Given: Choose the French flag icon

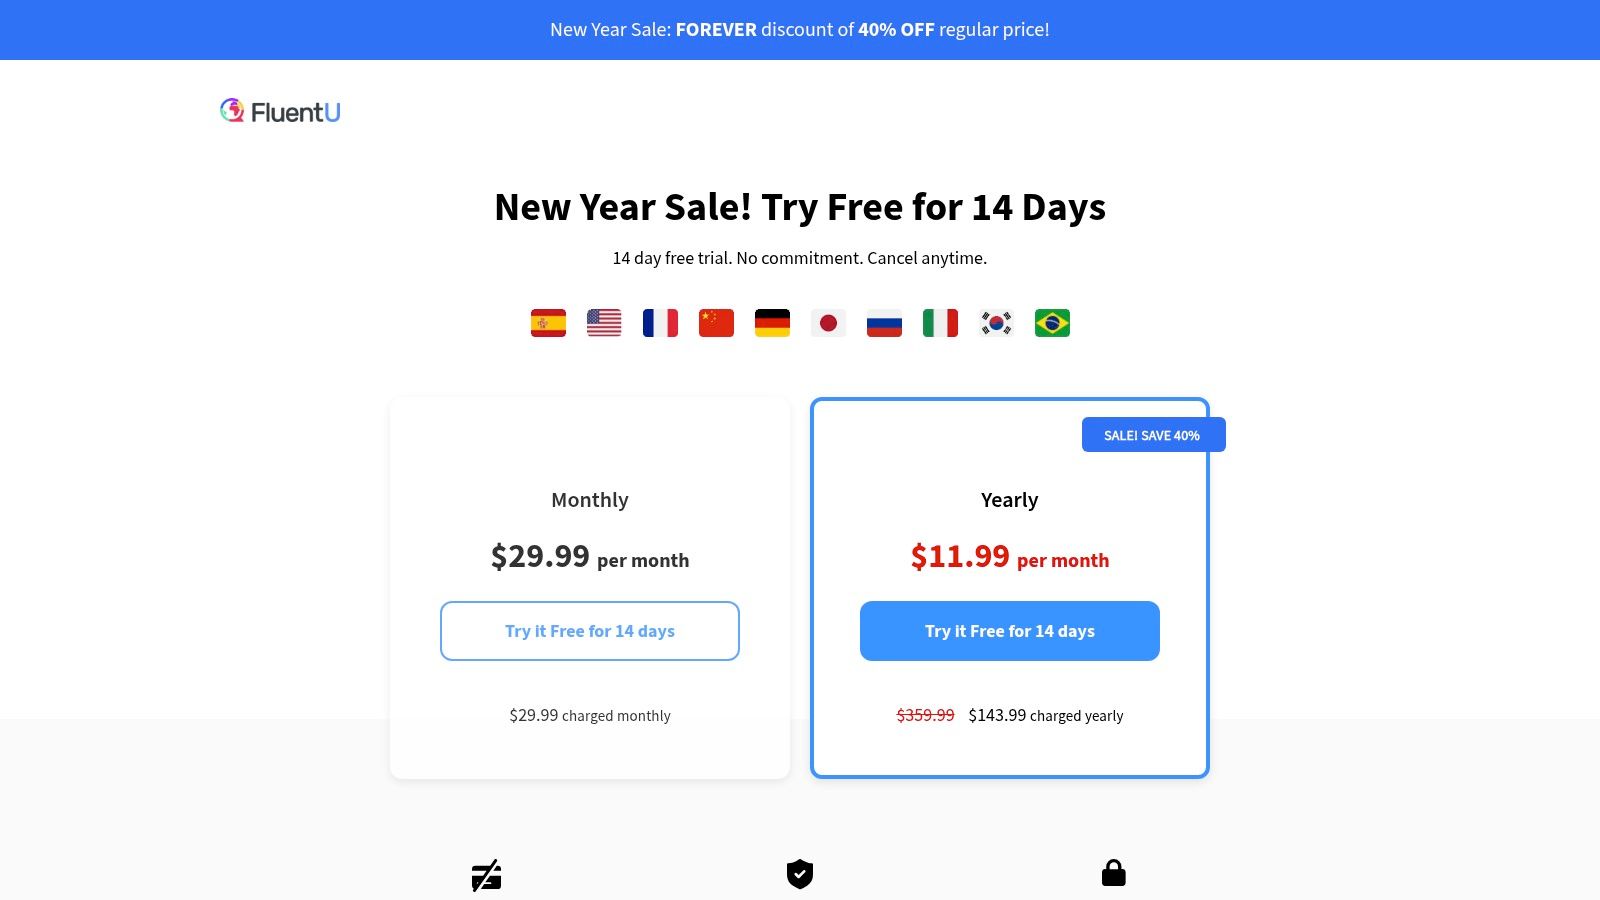Looking at the screenshot, I should (660, 323).
